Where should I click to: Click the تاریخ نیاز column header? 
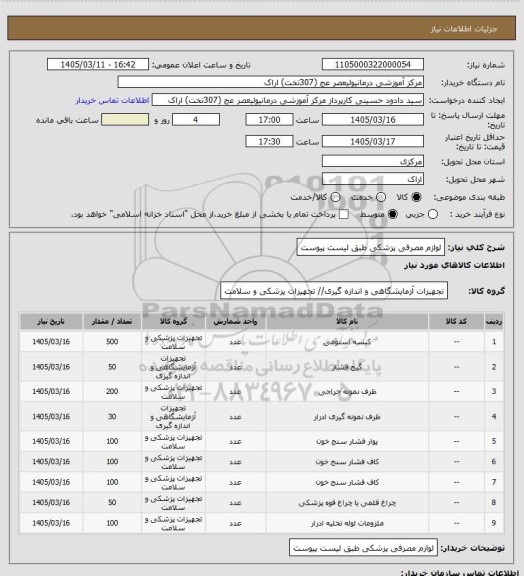51,321
